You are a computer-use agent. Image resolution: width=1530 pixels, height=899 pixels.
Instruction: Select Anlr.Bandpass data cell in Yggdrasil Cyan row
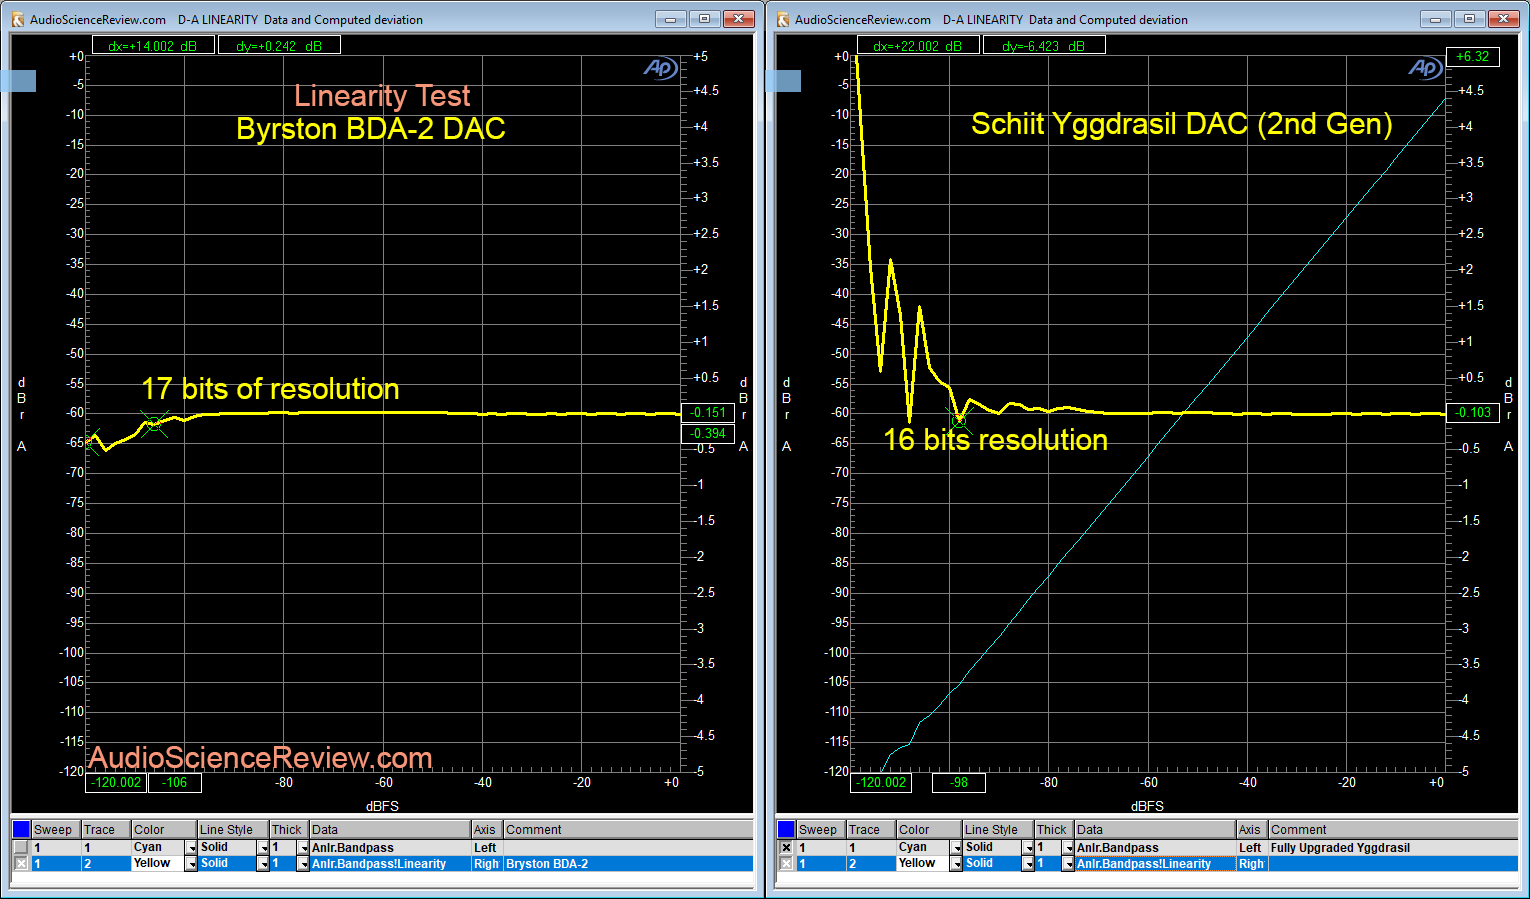(x=1155, y=847)
